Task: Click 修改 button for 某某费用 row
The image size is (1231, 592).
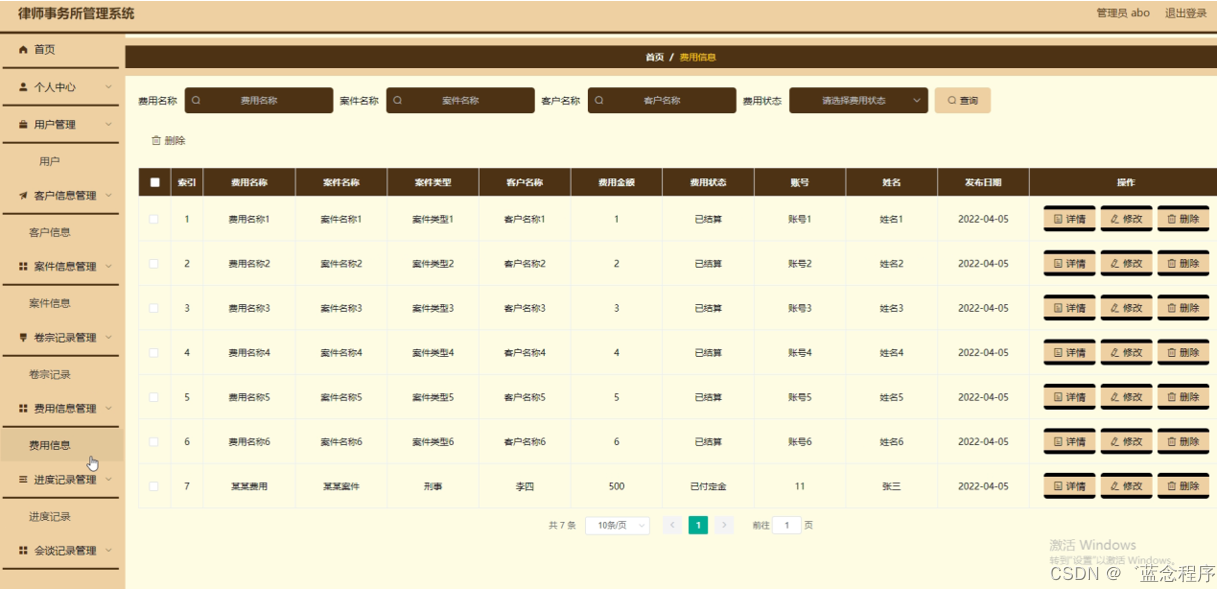Action: pos(1126,487)
